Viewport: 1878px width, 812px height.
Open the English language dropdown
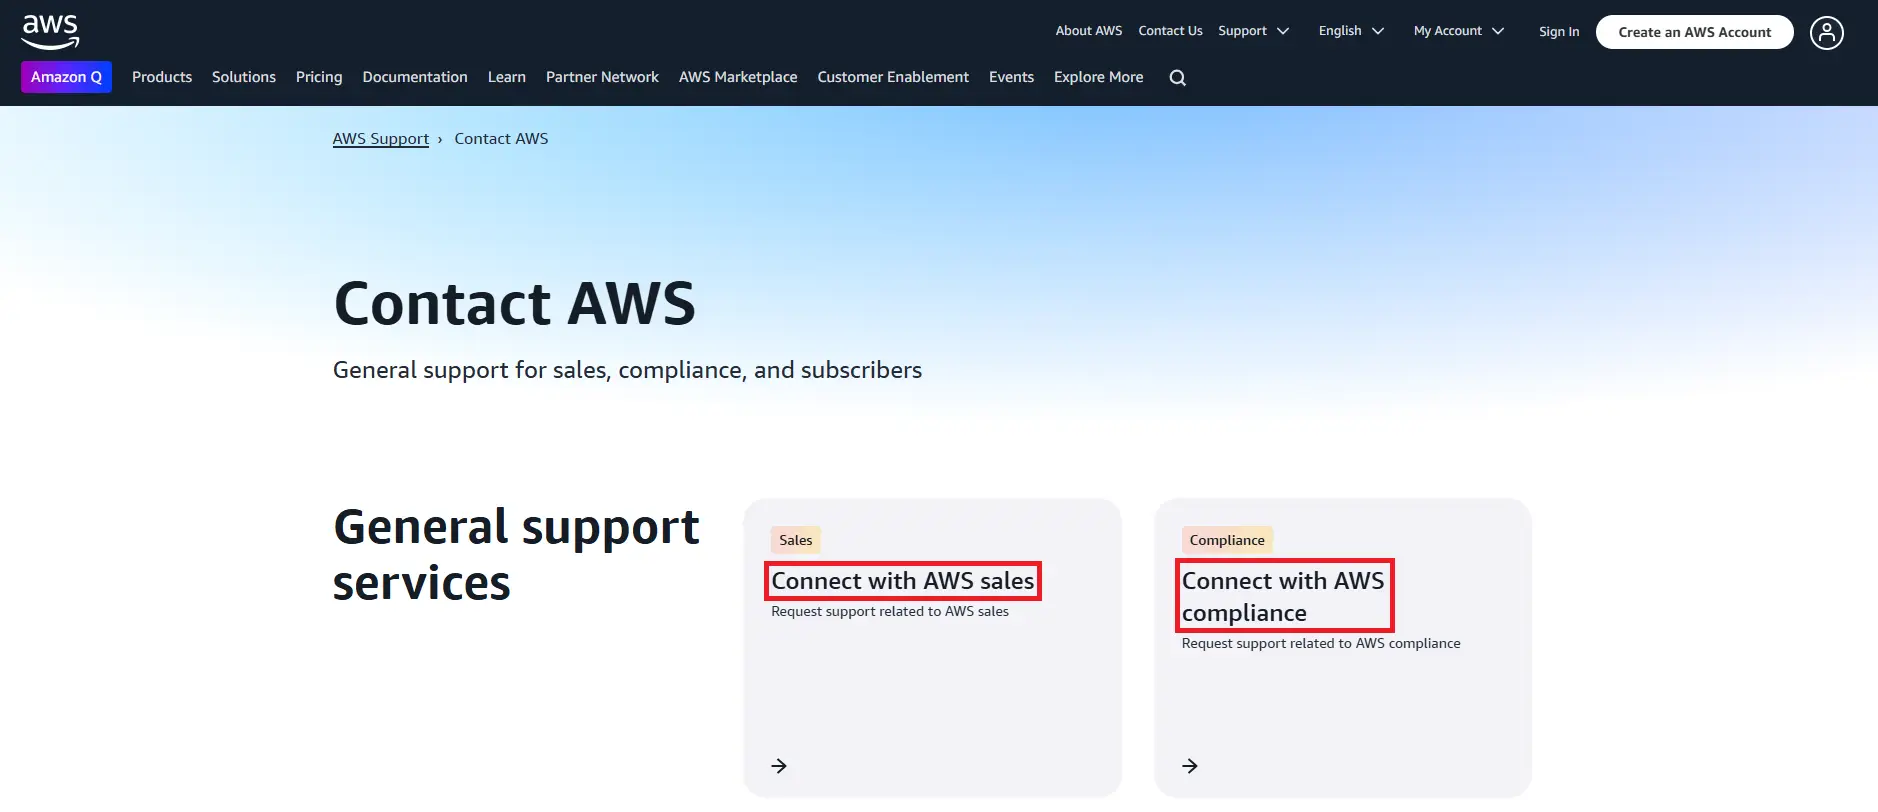click(x=1351, y=31)
